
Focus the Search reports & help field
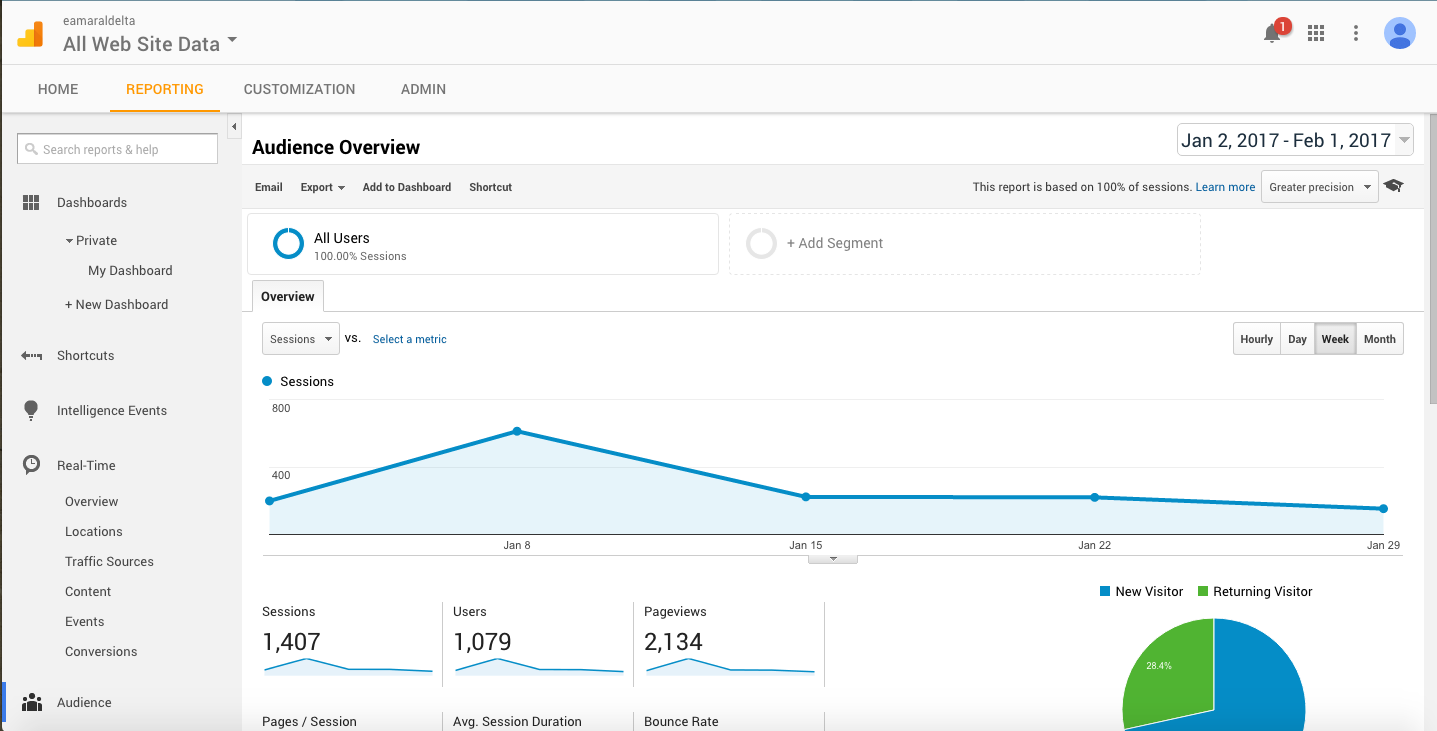[x=117, y=149]
